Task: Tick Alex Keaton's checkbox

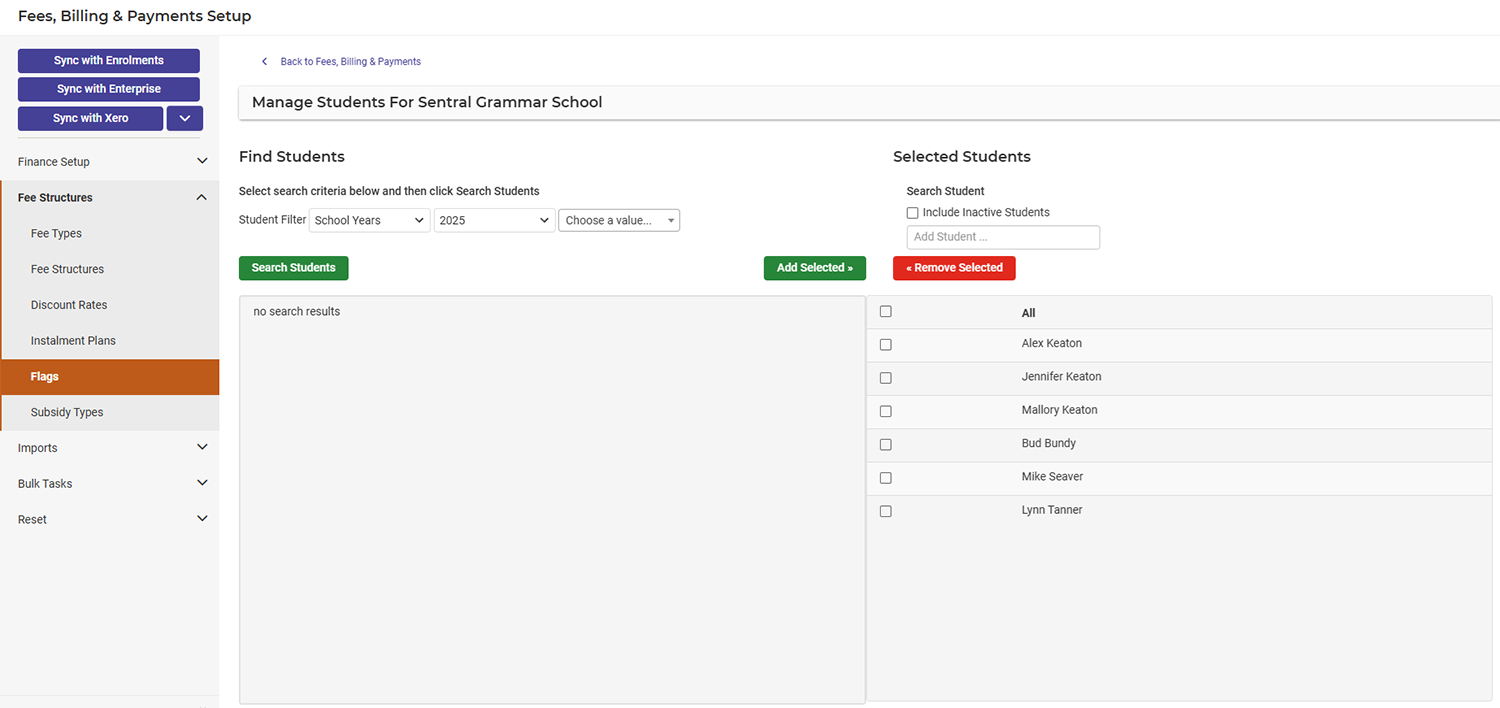Action: 885,344
